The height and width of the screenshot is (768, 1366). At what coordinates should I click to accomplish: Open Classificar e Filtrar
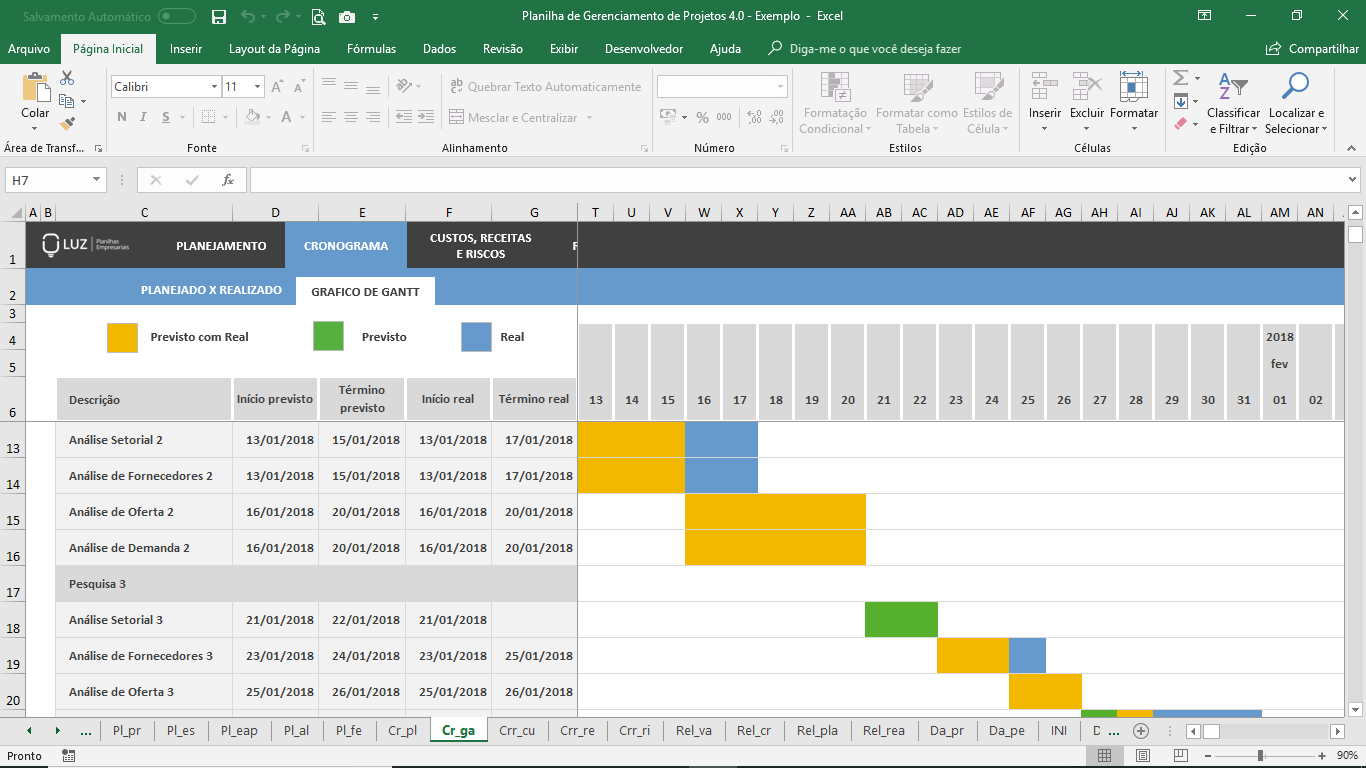(x=1233, y=103)
